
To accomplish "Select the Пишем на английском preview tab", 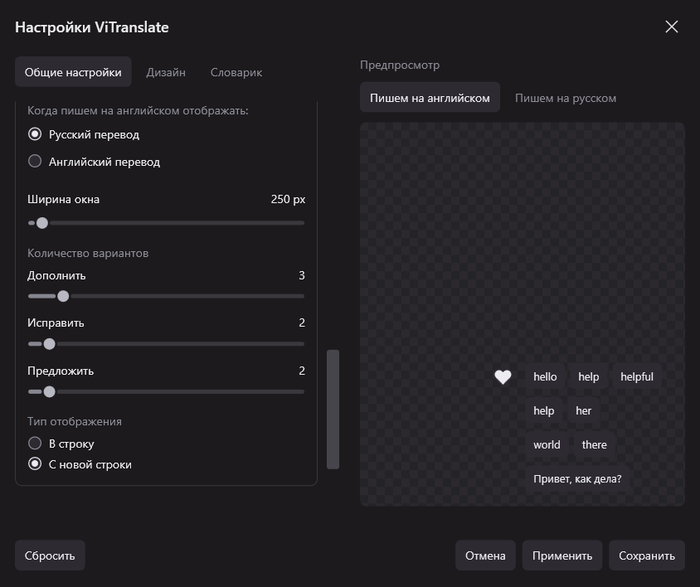I will click(x=430, y=98).
